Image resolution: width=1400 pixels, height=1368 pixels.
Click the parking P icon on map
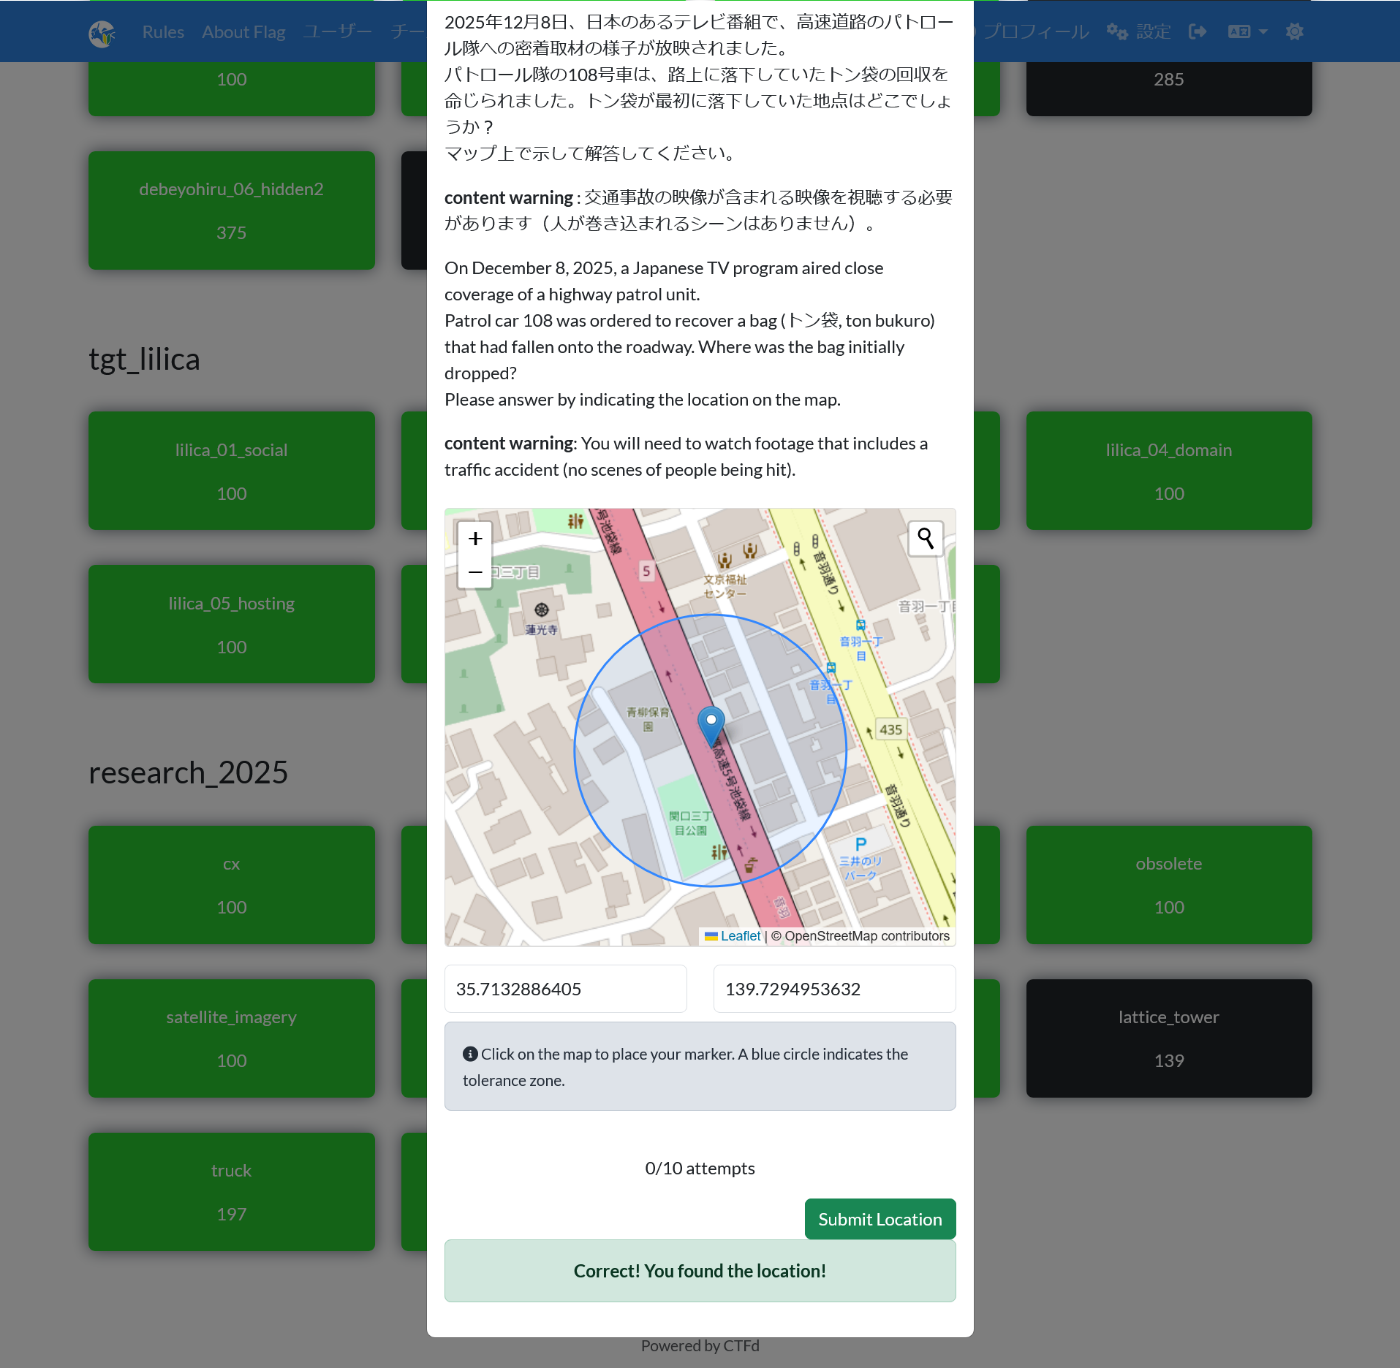861,844
